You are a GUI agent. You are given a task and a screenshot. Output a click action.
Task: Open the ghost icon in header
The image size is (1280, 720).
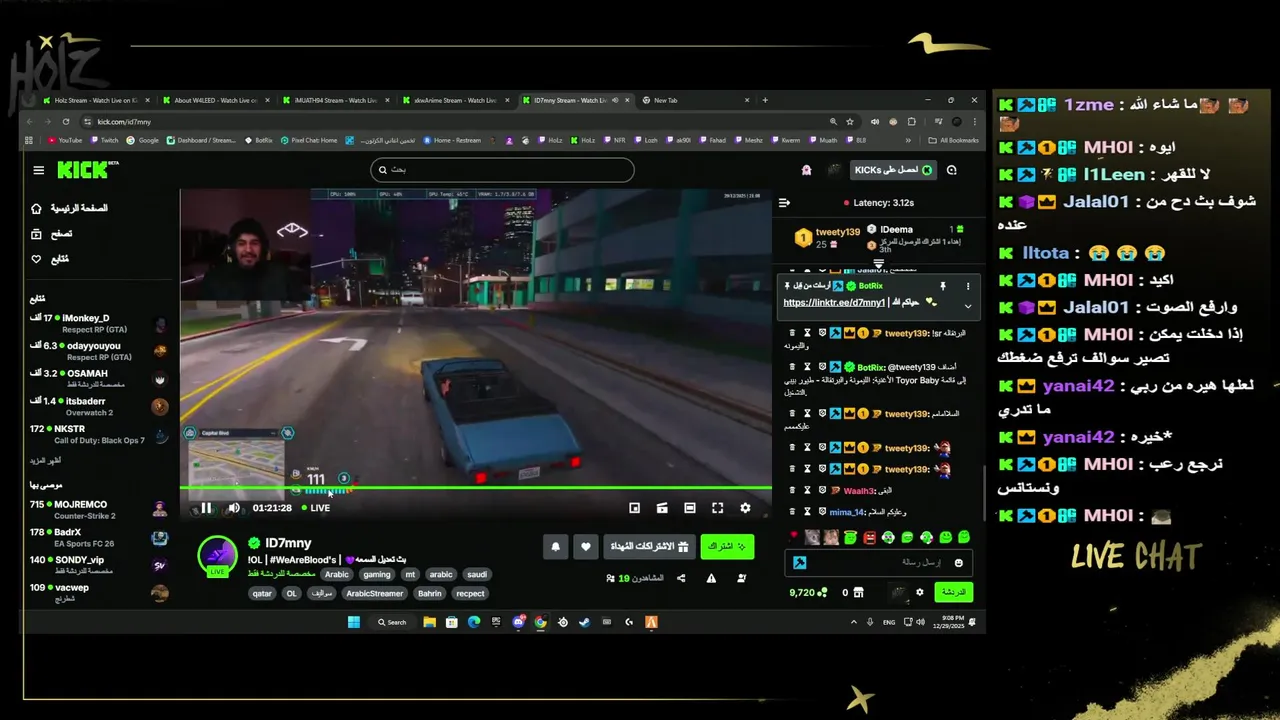[806, 170]
